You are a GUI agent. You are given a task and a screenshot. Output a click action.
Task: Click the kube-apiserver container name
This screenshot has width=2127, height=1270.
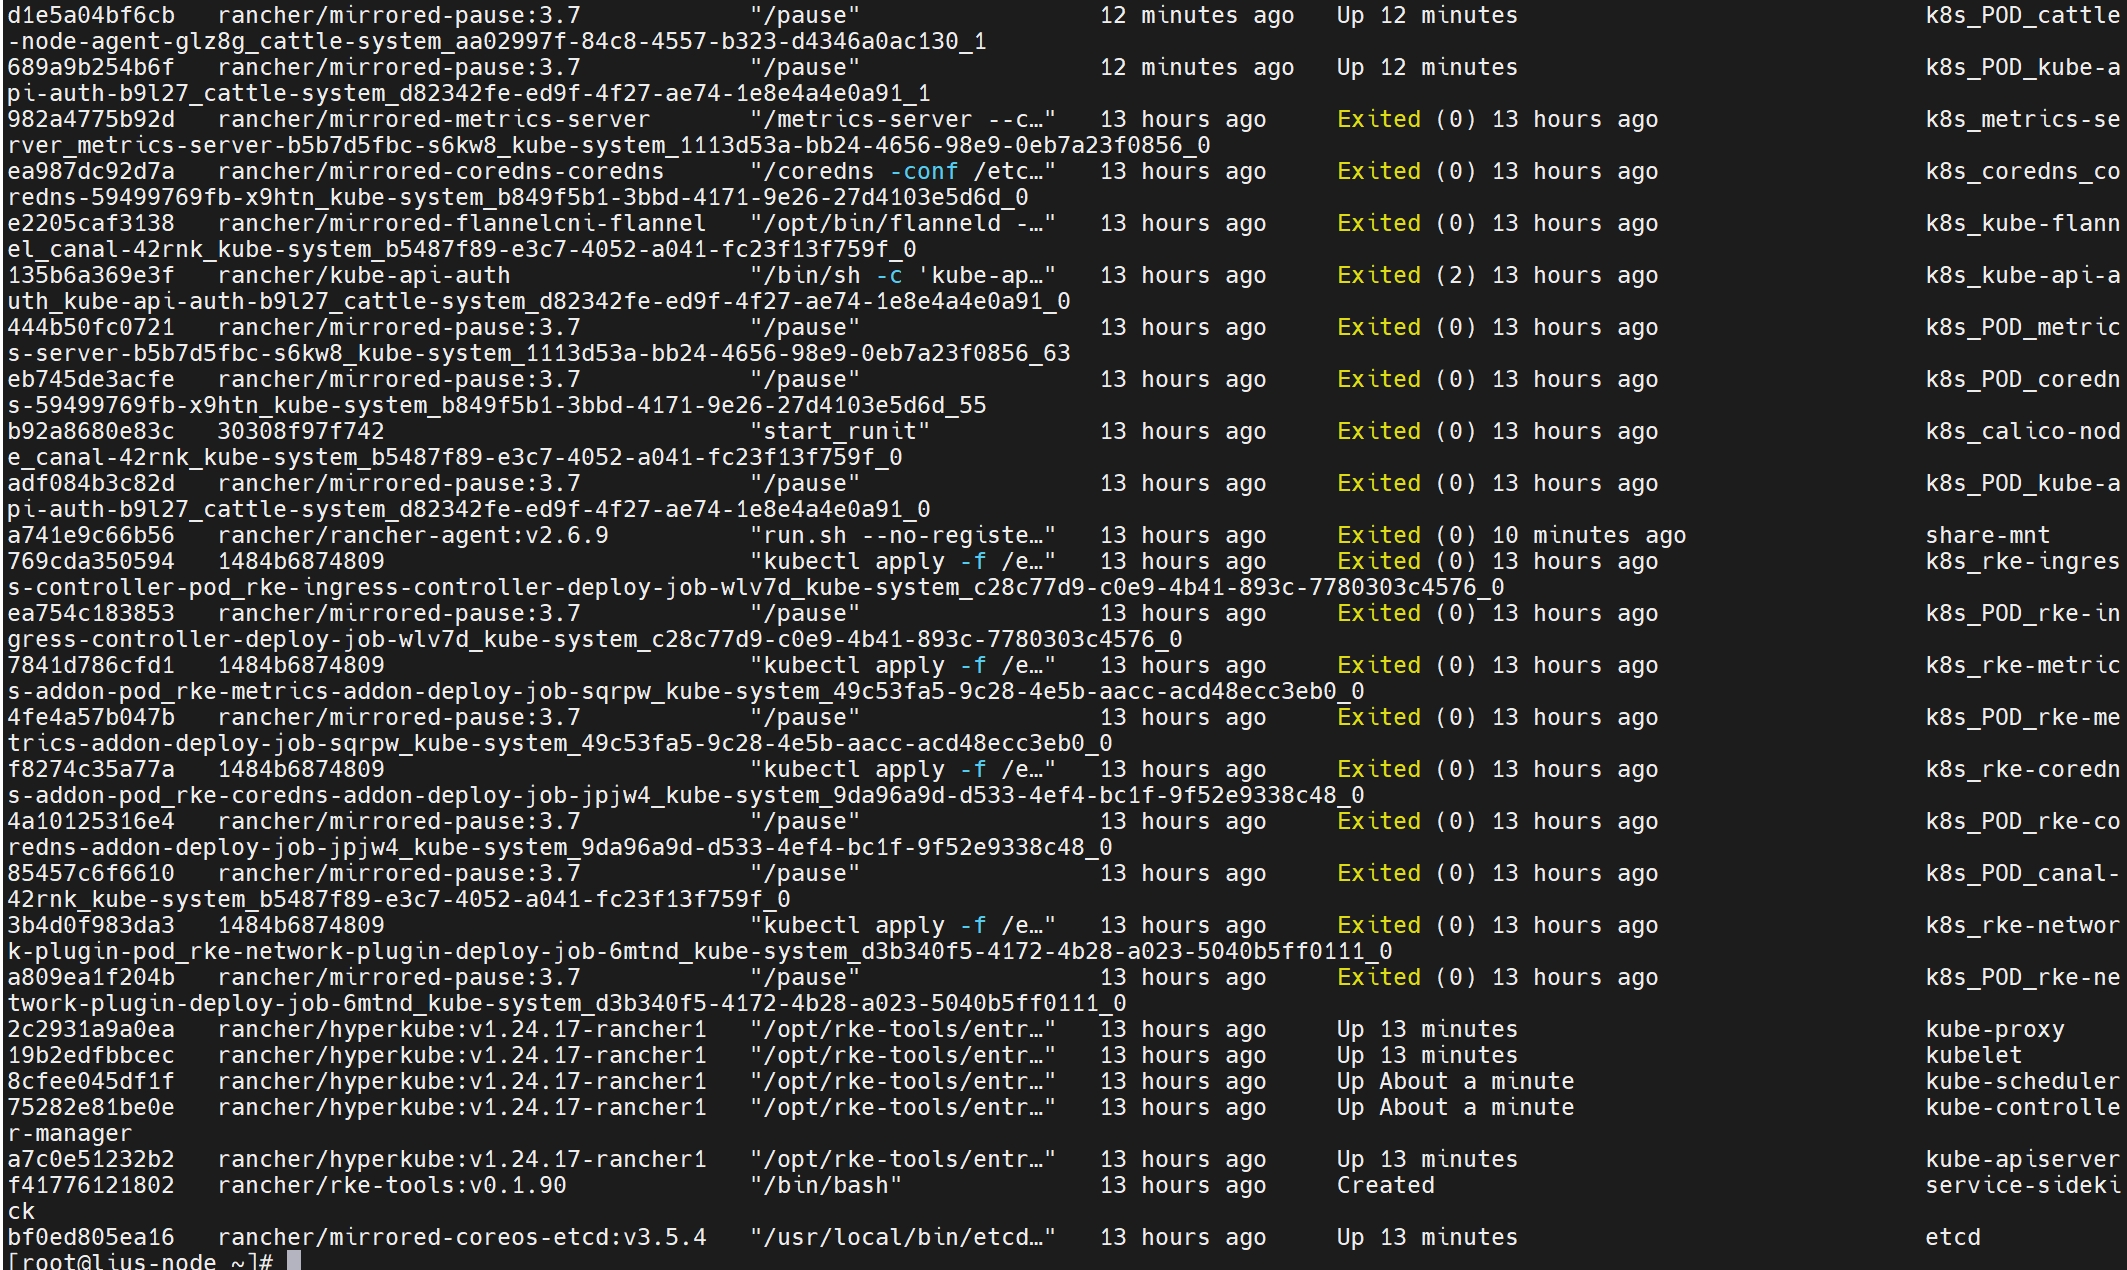pos(2023,1160)
